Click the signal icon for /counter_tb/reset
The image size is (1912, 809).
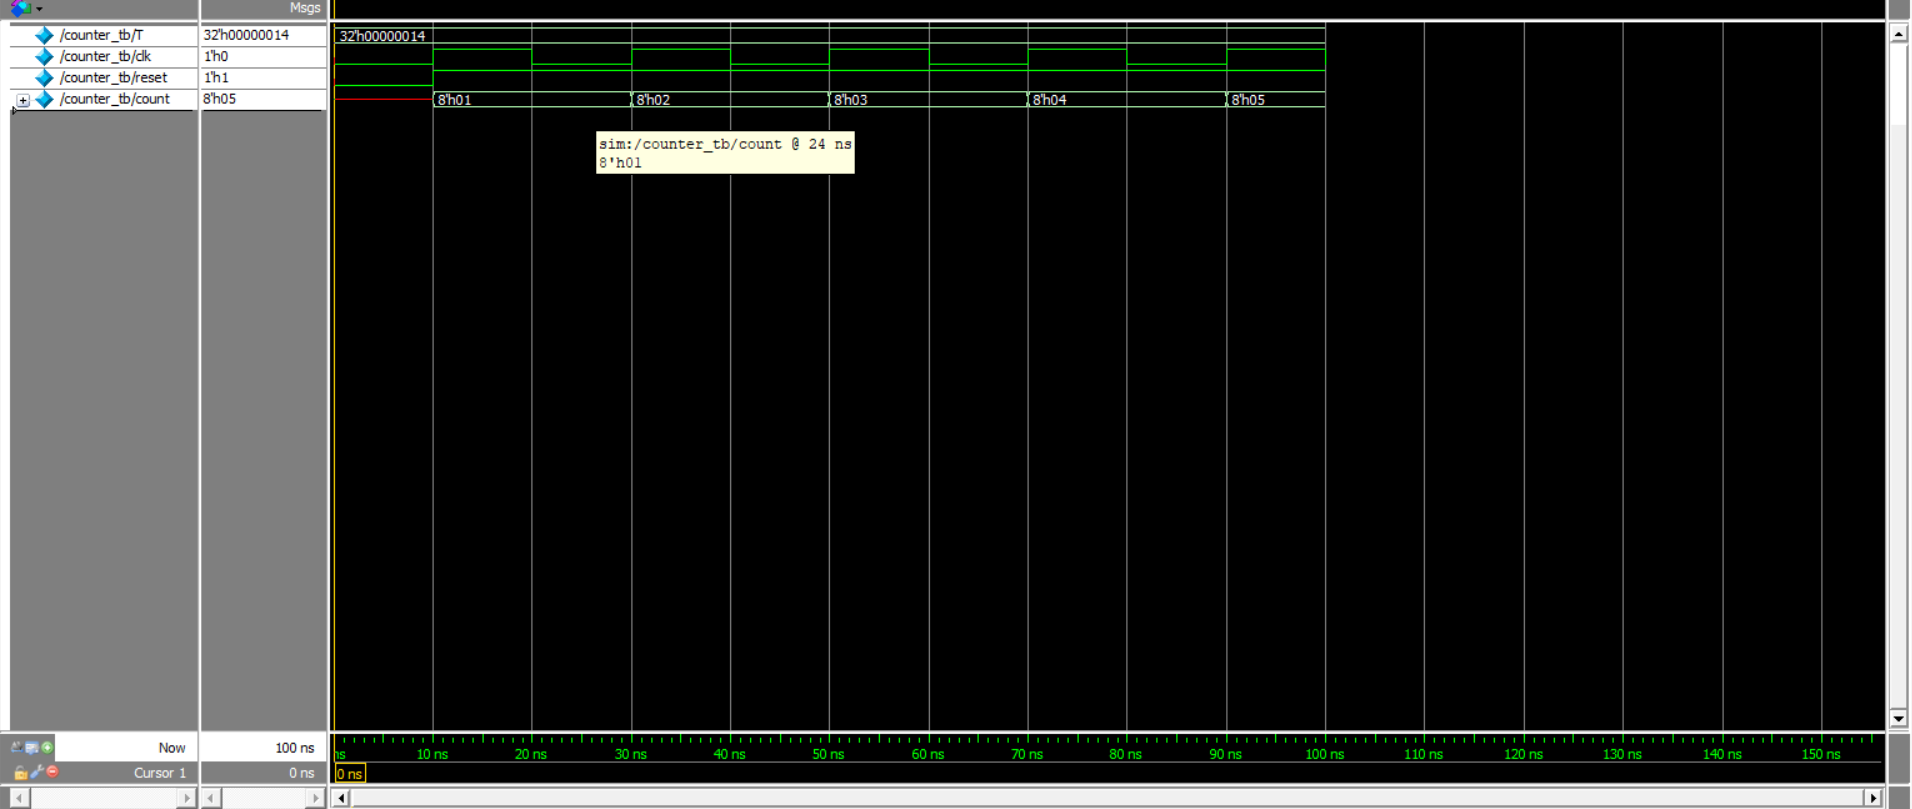tap(44, 77)
